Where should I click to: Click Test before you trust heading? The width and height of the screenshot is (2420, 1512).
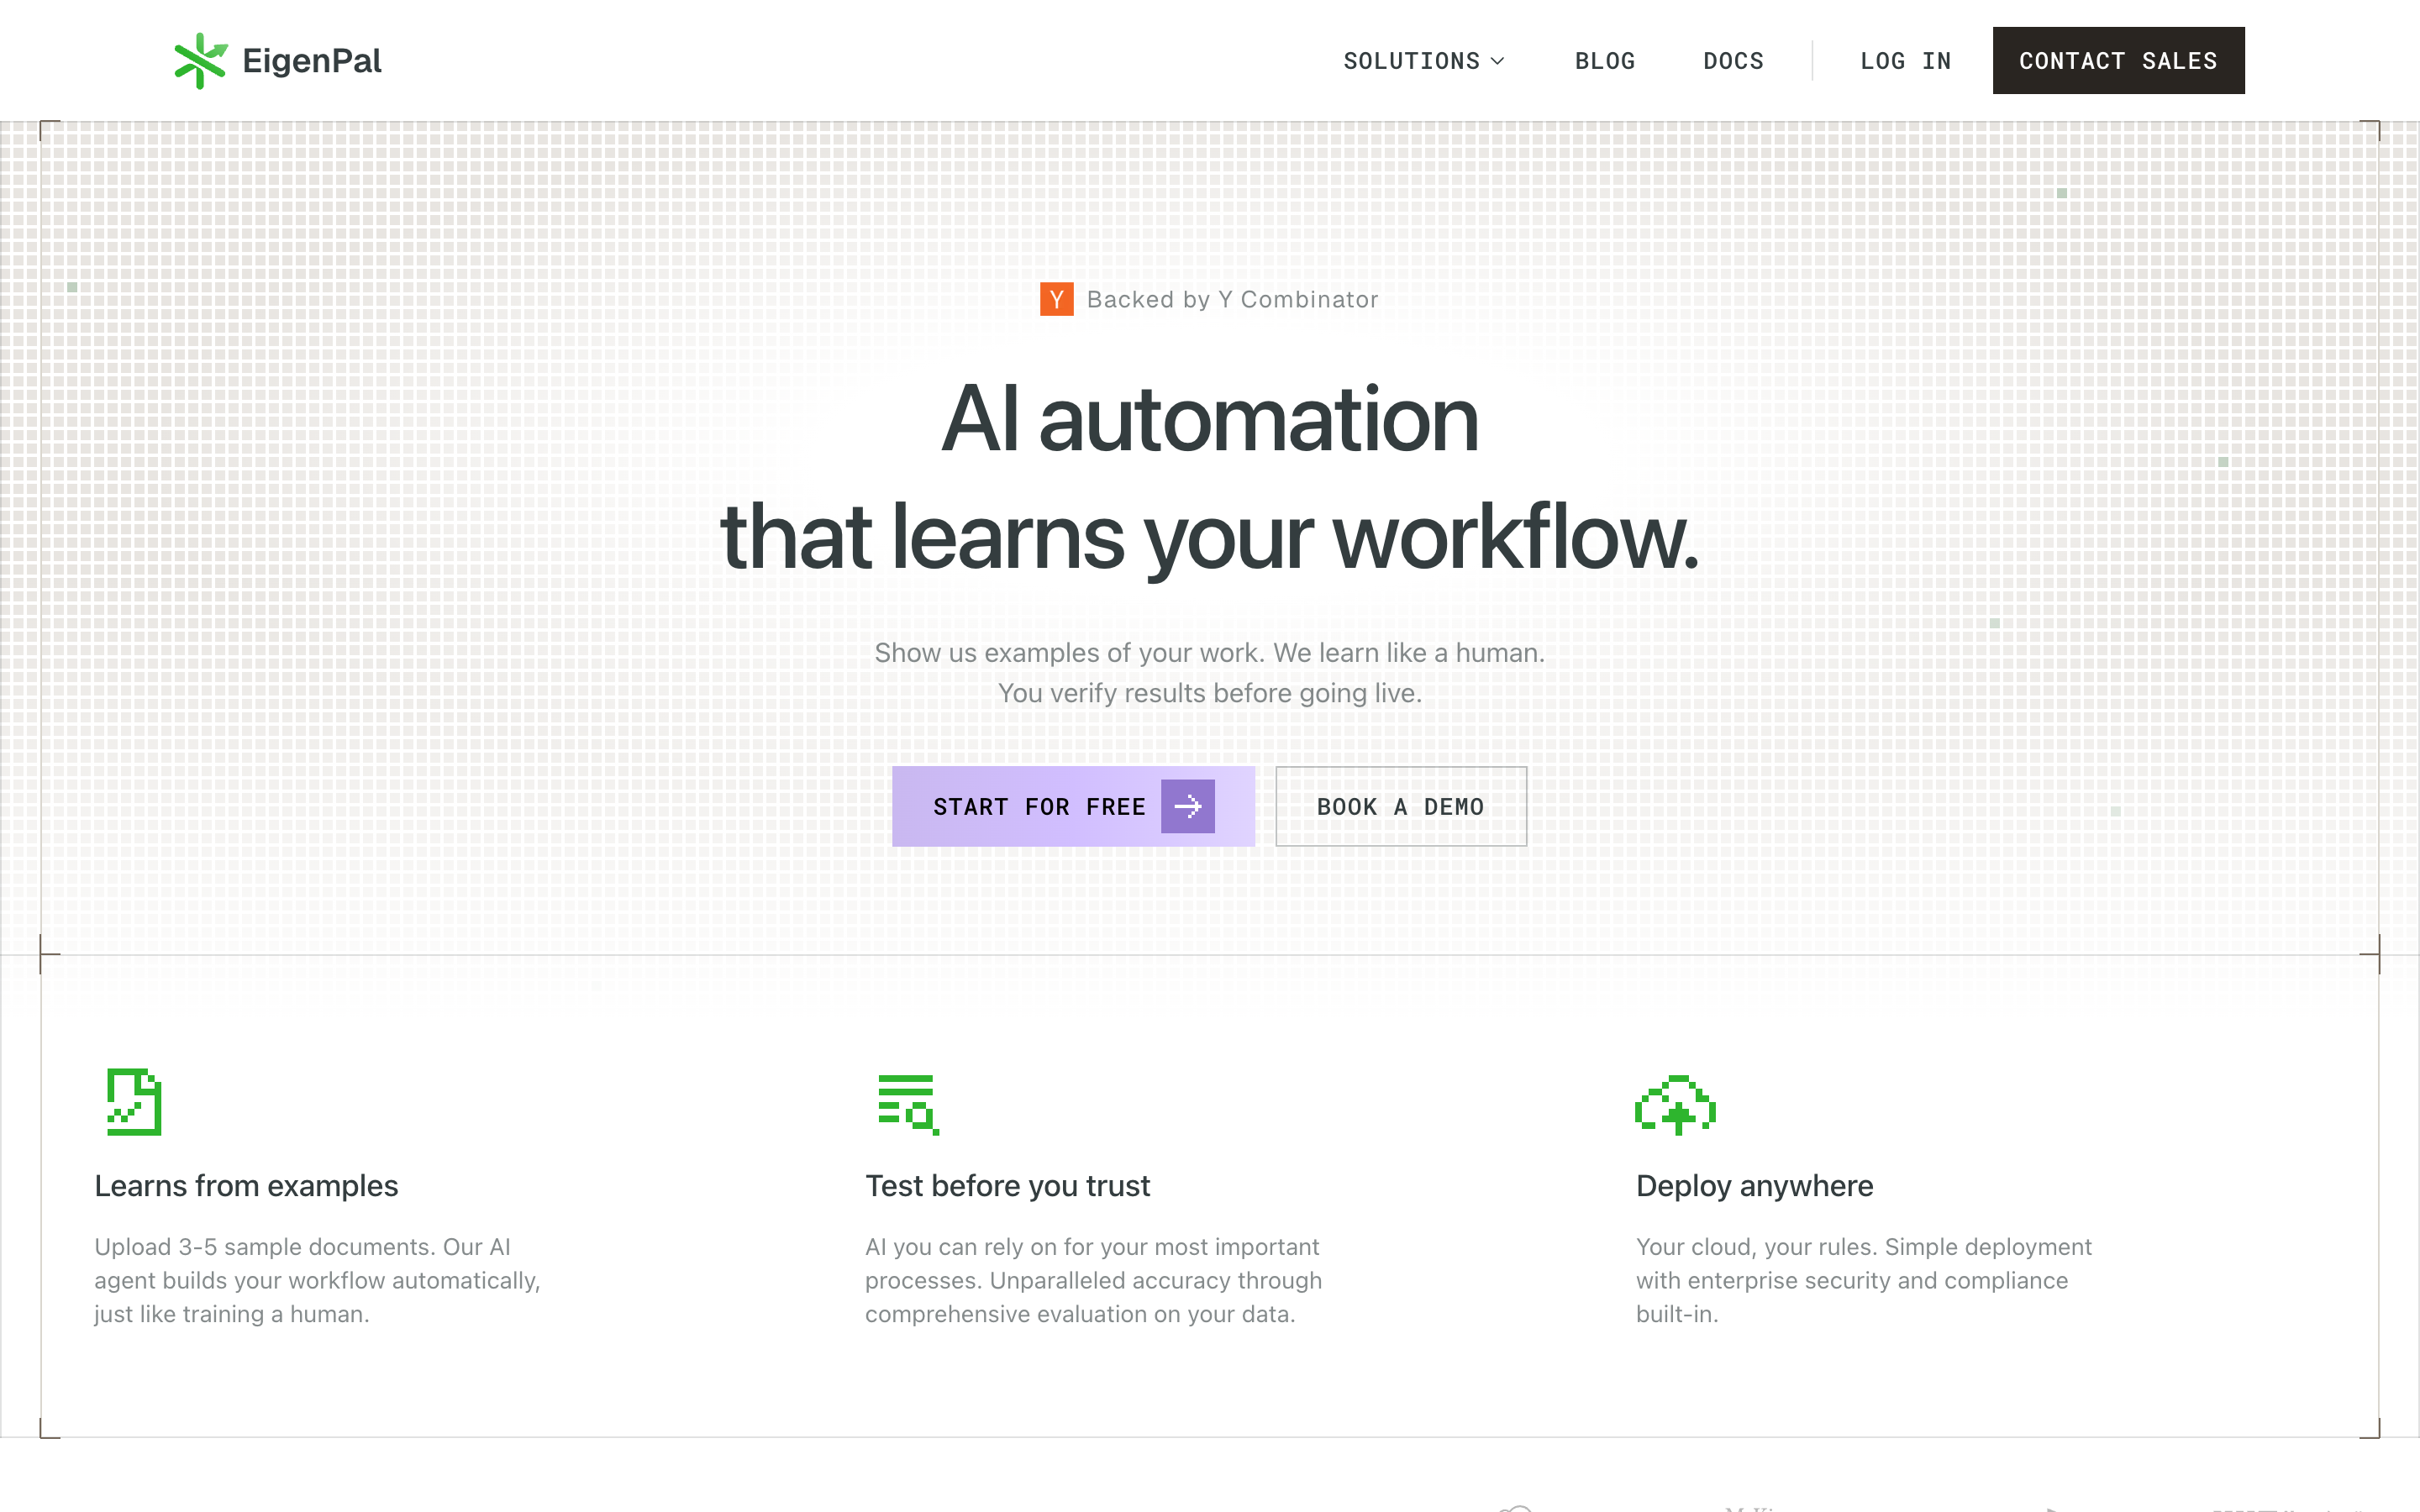1007,1186
